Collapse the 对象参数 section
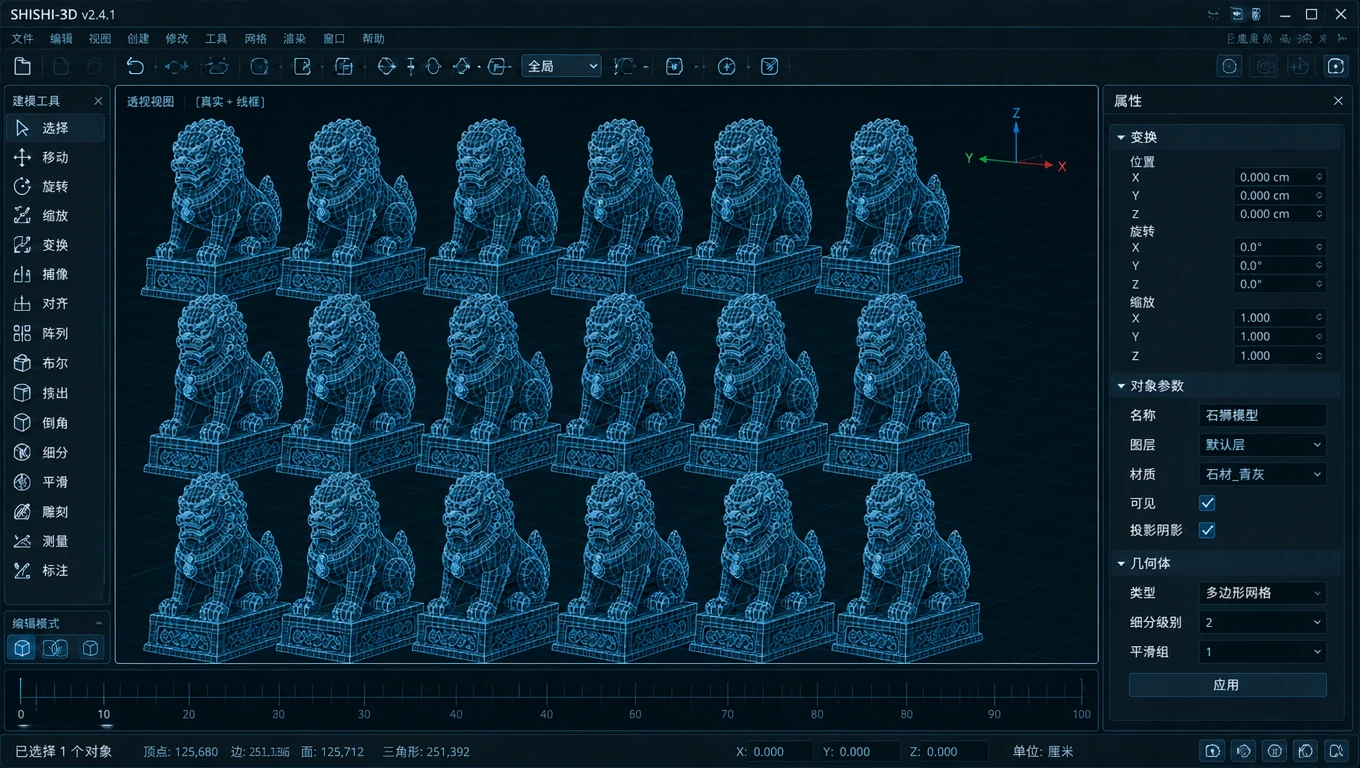Screen dimensions: 1360x768 [1121, 386]
